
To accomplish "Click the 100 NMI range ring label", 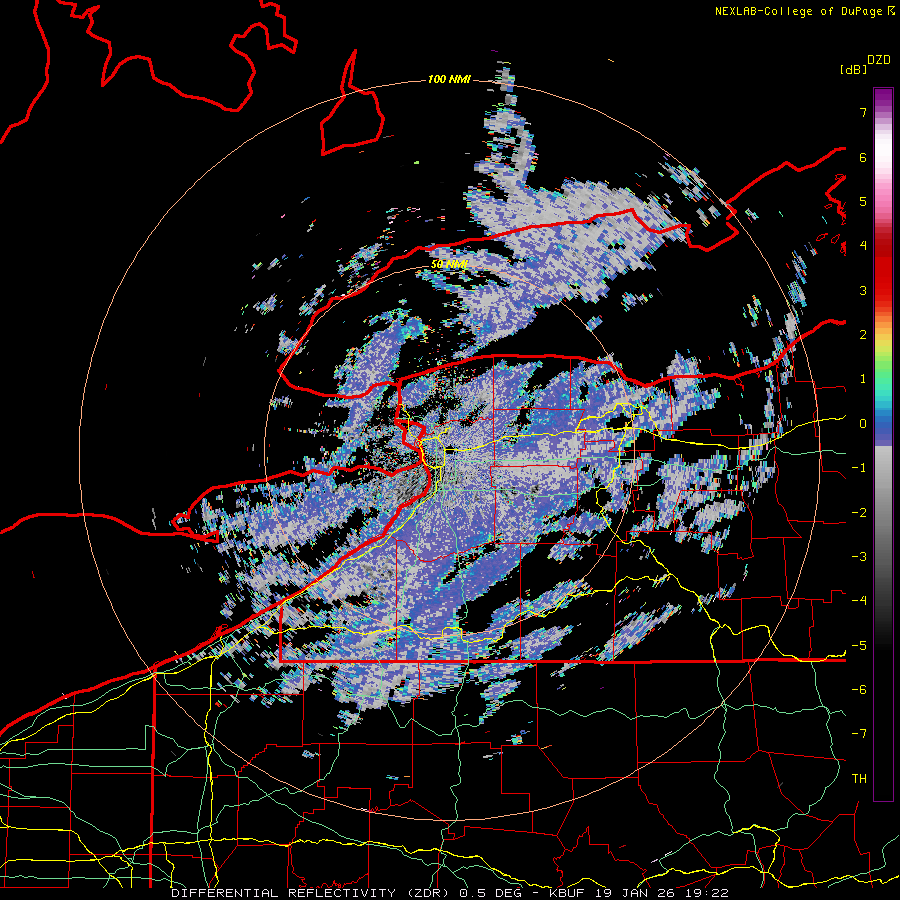I will 449,79.
